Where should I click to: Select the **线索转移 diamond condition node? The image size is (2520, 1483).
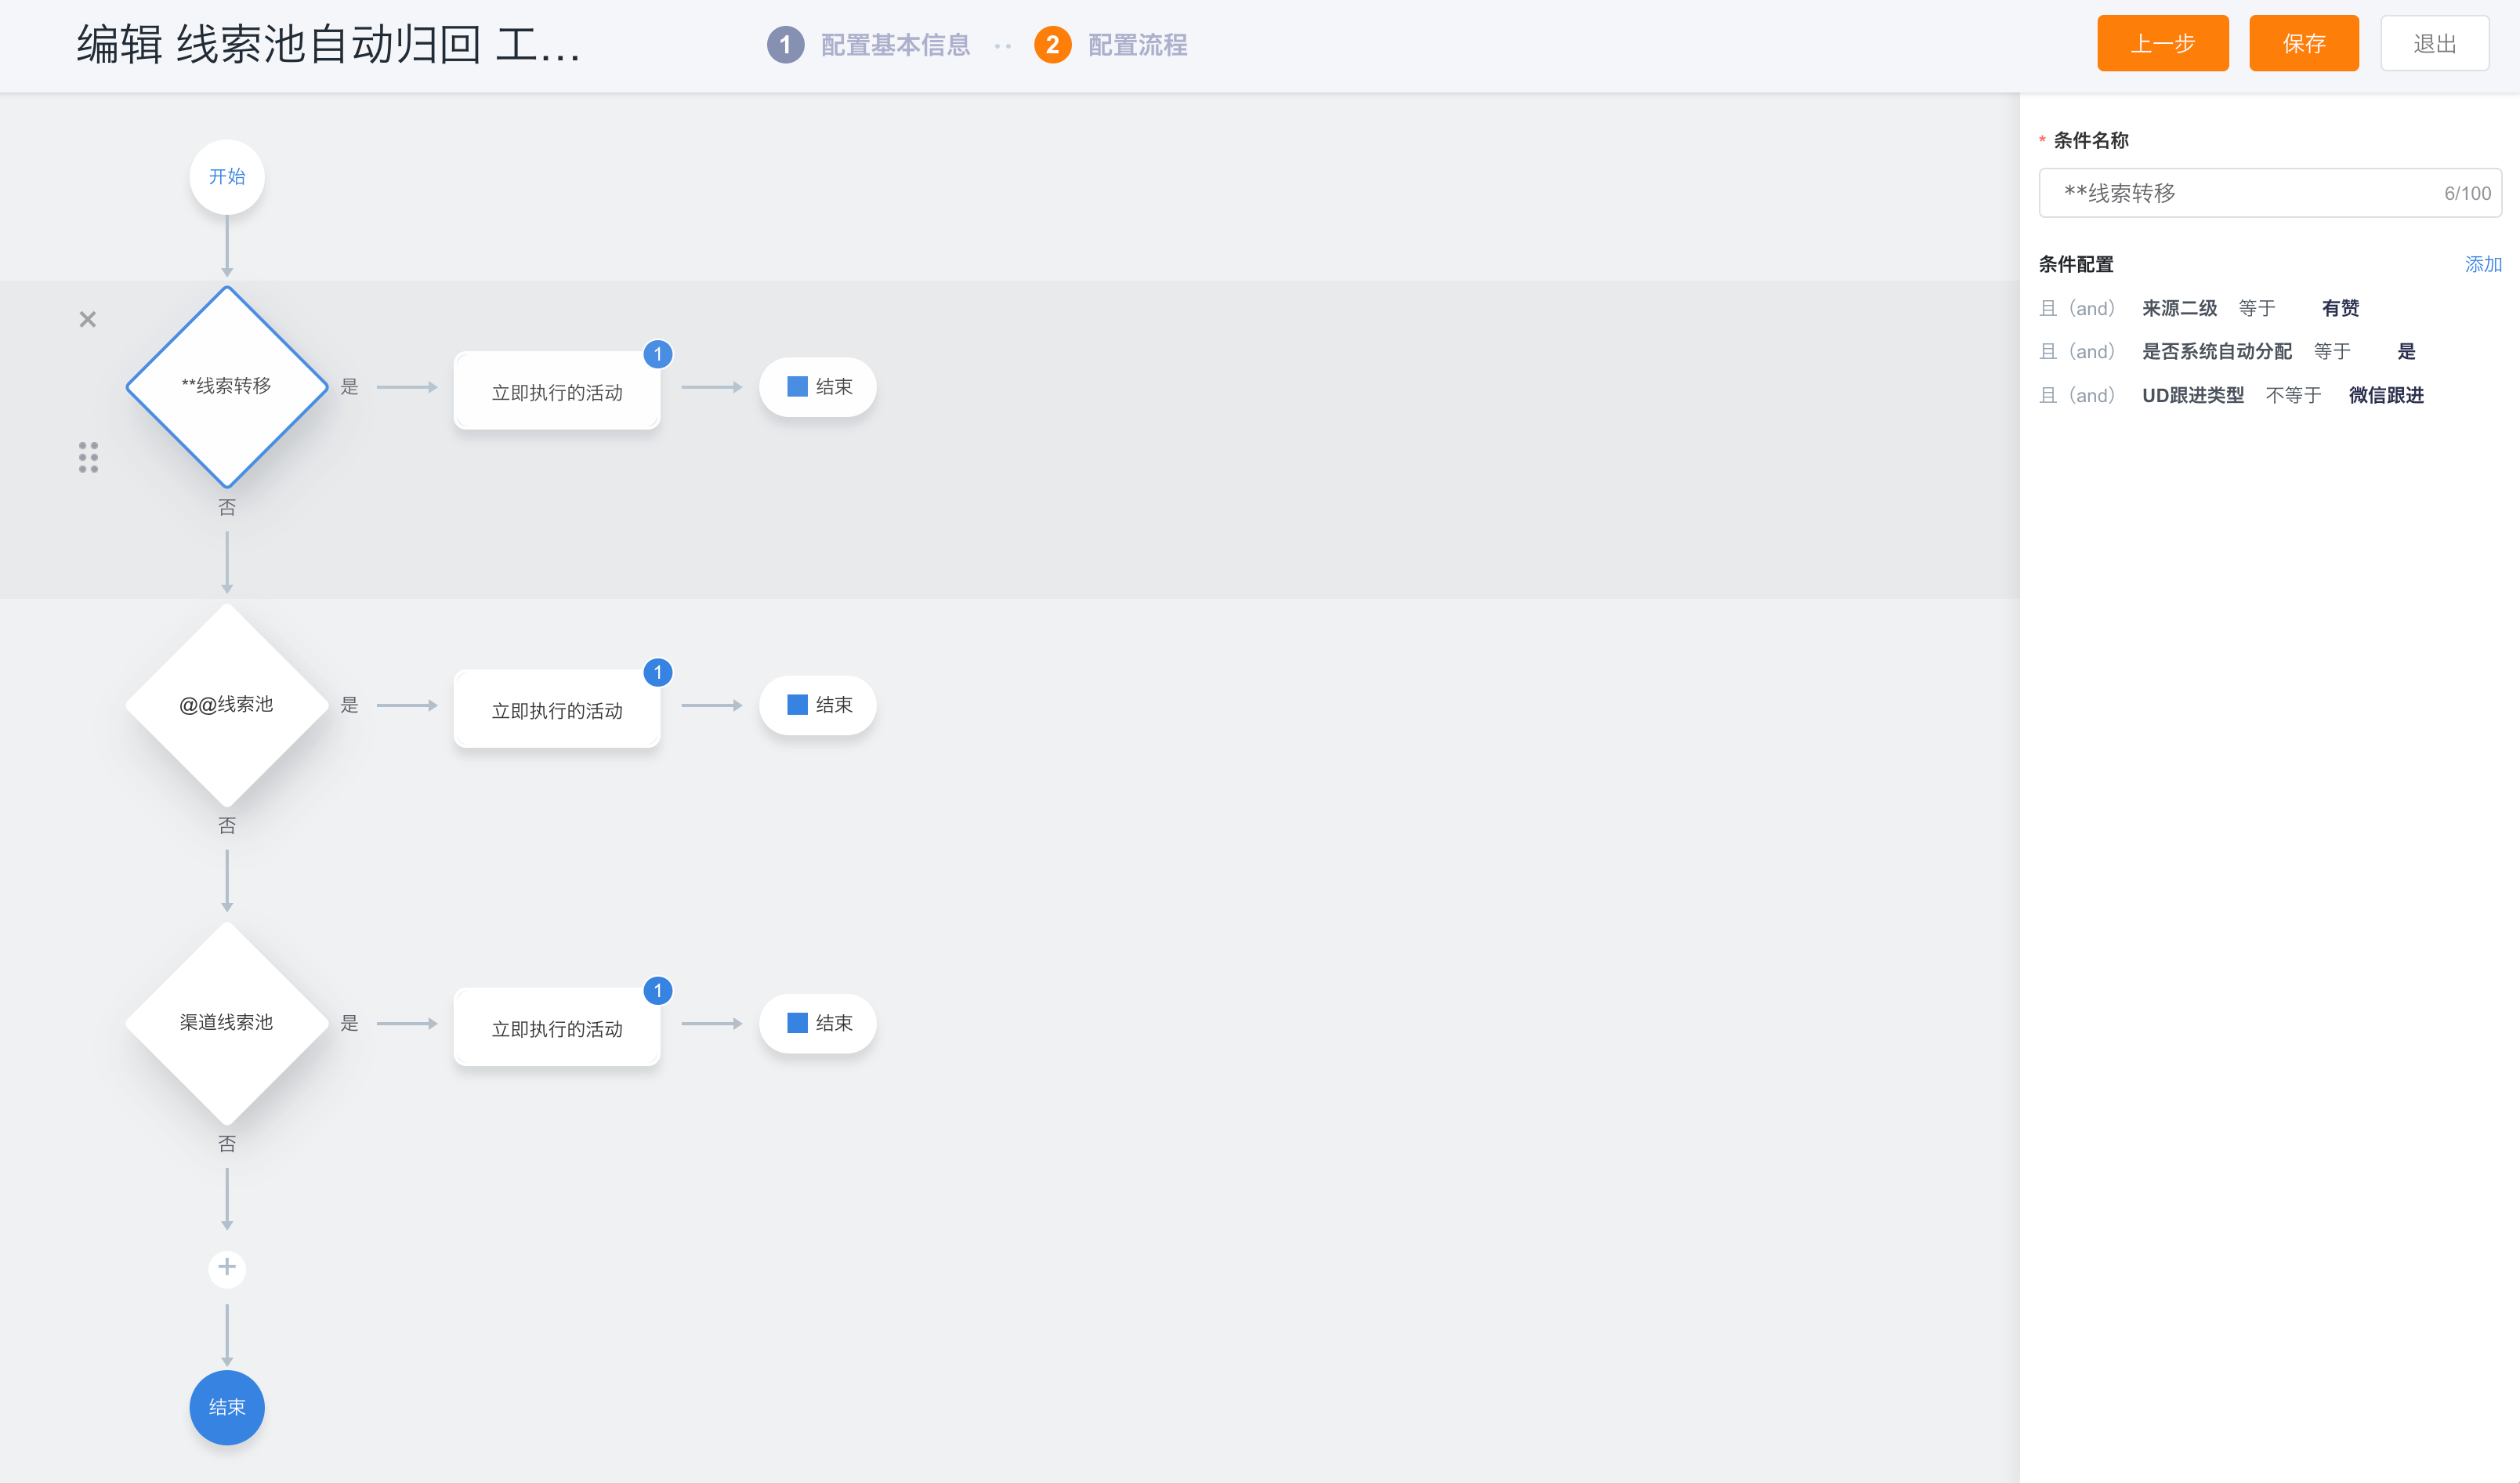(x=227, y=386)
